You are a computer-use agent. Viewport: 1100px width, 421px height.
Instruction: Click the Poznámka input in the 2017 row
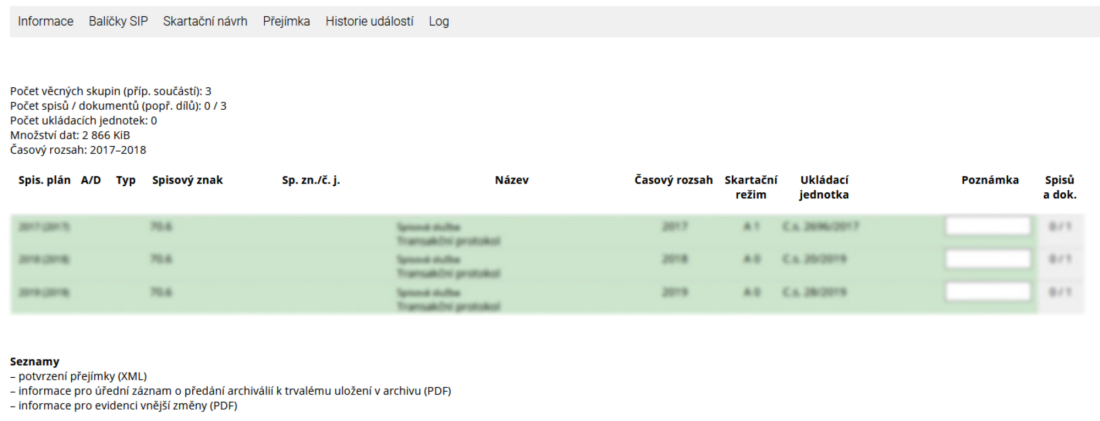pyautogui.click(x=988, y=226)
